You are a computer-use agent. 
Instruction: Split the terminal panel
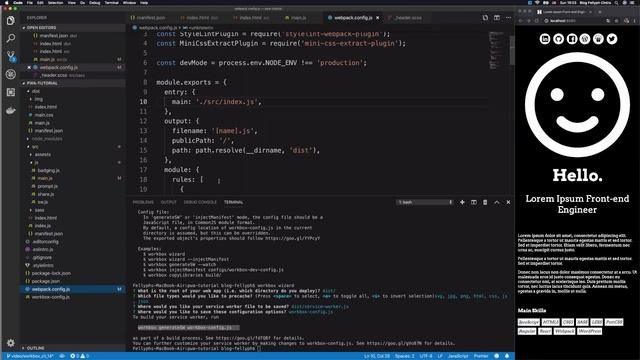coord(473,202)
